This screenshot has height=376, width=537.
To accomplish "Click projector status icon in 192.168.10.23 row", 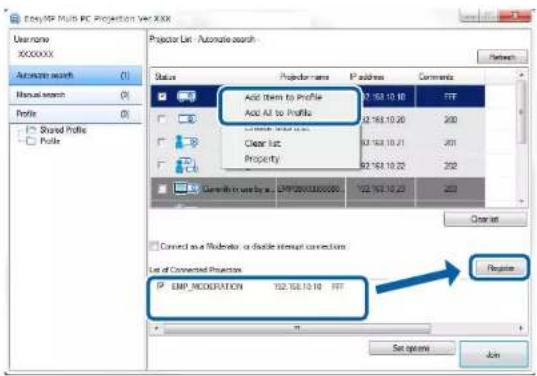I will pyautogui.click(x=186, y=188).
